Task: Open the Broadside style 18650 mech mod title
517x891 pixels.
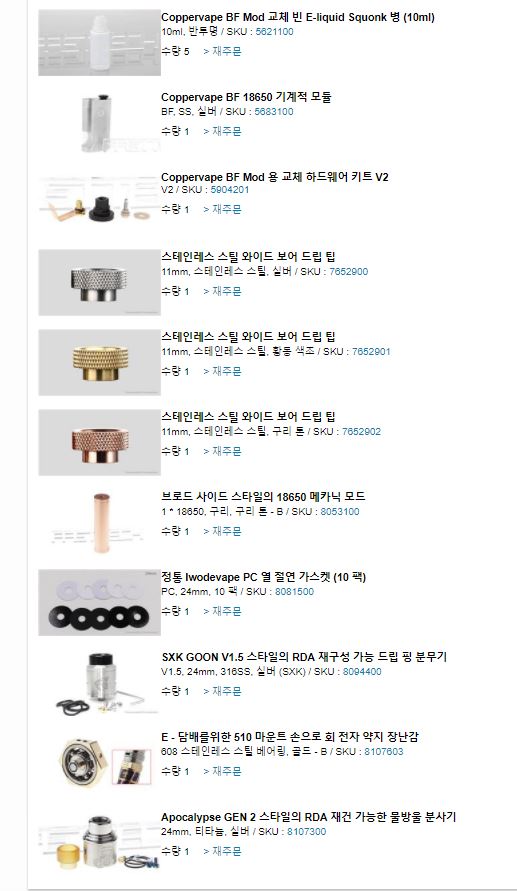Action: [263, 497]
